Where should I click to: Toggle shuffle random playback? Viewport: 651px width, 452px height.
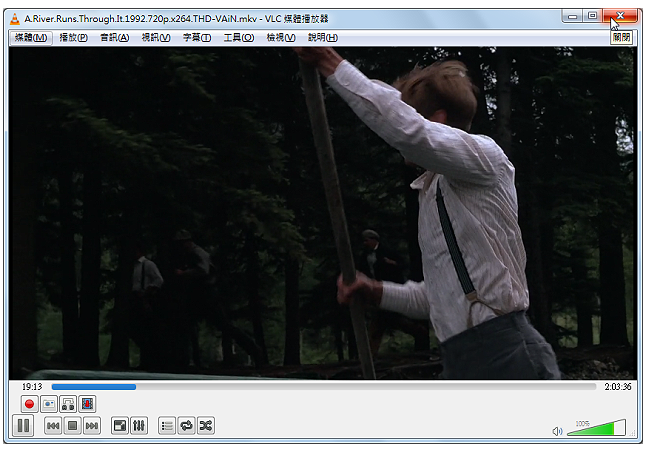[x=206, y=426]
